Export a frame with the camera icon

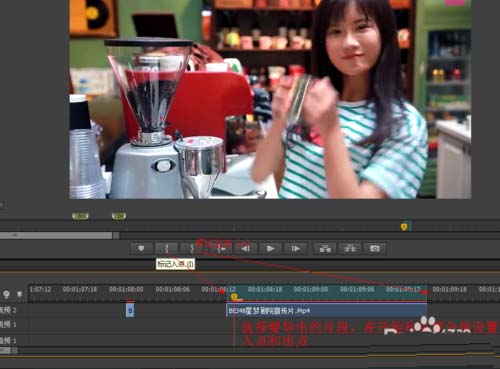(x=375, y=249)
